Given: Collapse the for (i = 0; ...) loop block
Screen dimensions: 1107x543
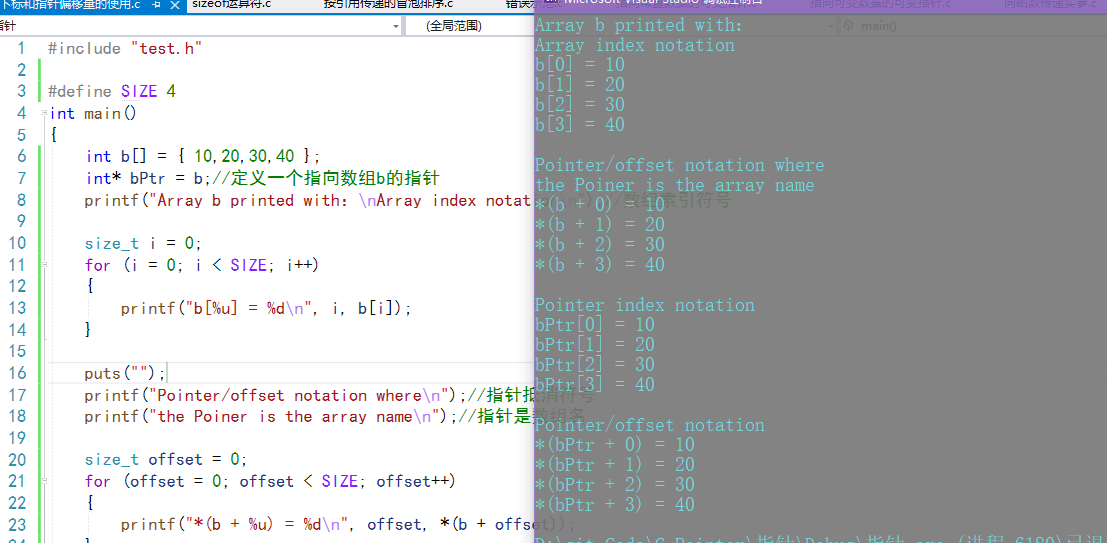Looking at the screenshot, I should pos(44,265).
